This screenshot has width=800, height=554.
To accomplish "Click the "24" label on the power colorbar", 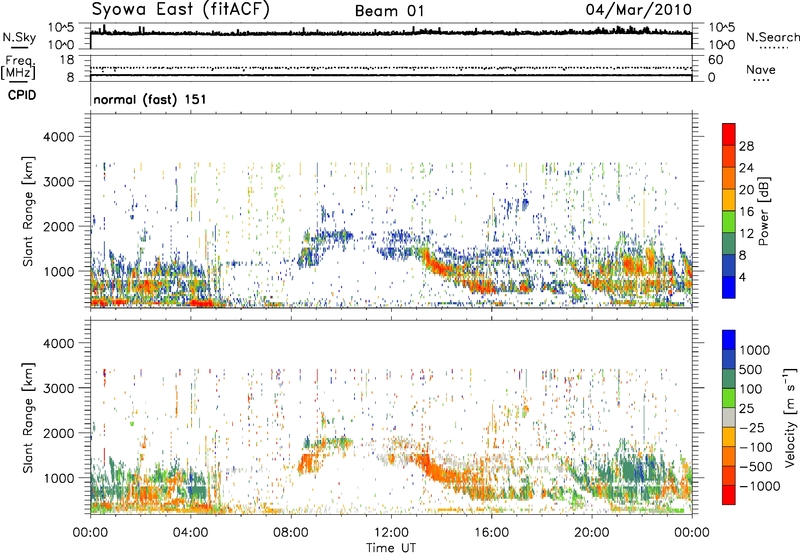I will click(746, 168).
